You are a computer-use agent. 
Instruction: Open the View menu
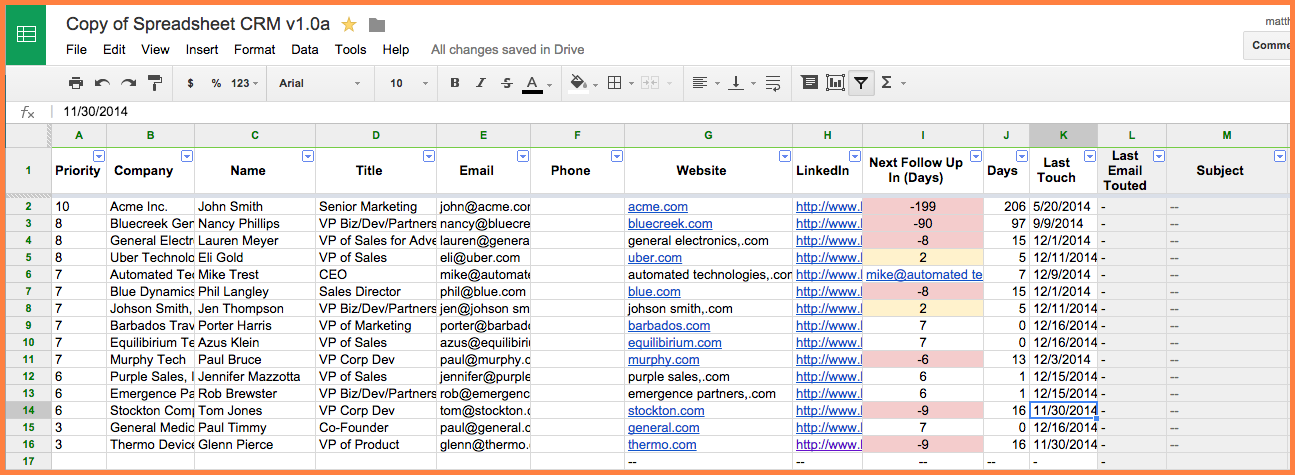tap(155, 49)
